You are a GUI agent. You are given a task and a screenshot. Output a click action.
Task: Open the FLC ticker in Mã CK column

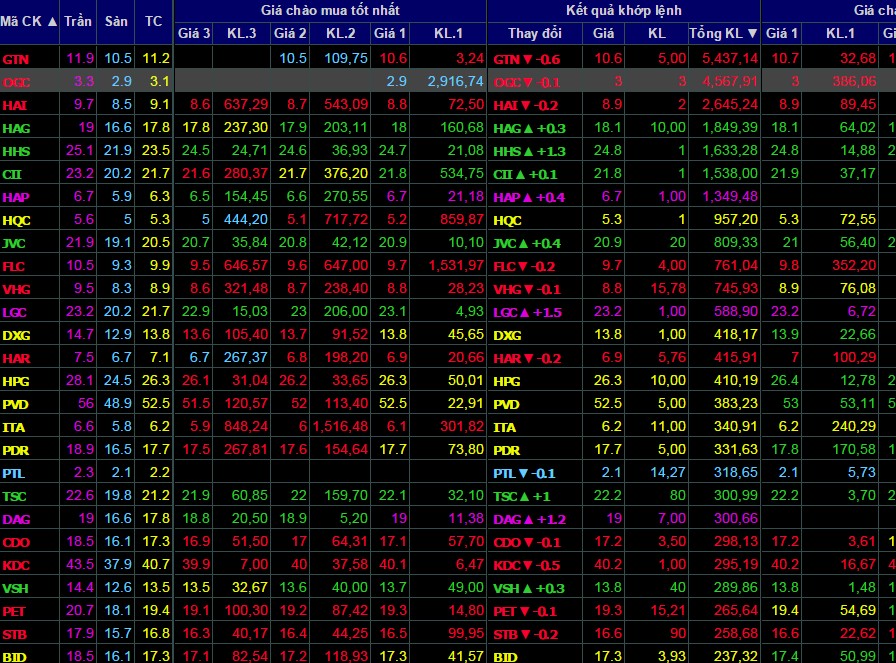14,266
